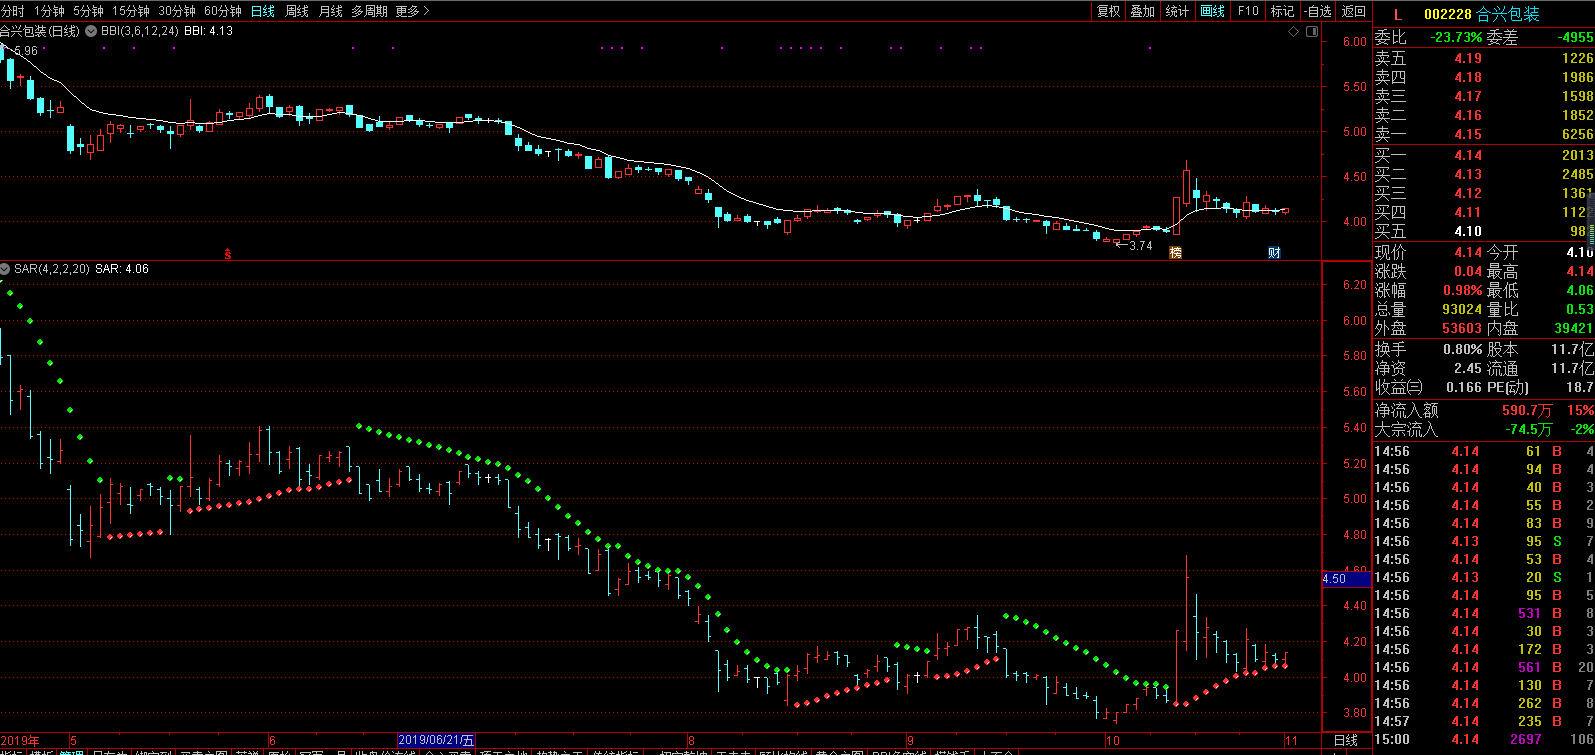Click 净流入额 value 590.7万

click(x=1527, y=410)
